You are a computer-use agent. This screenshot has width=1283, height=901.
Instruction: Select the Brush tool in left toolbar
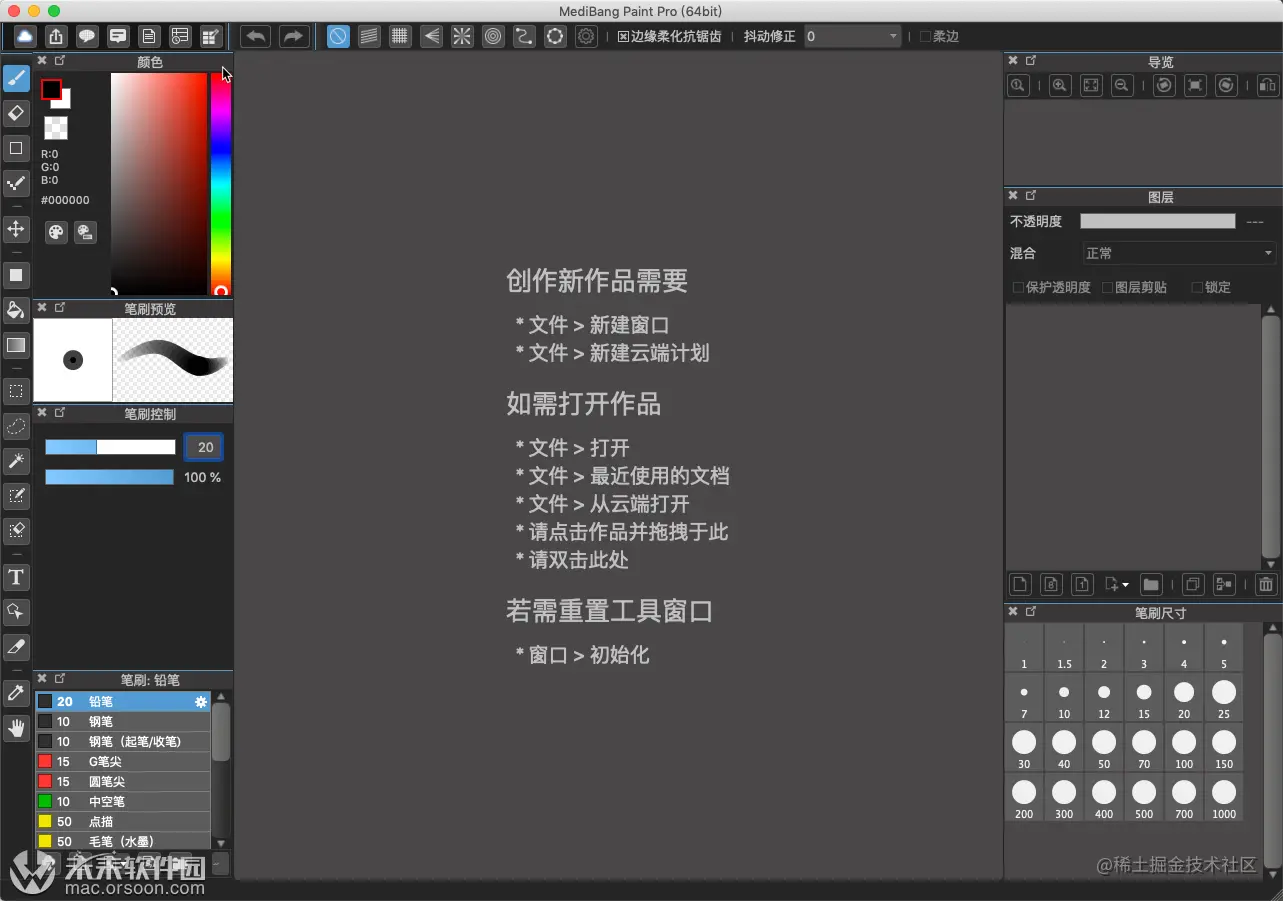[16, 79]
